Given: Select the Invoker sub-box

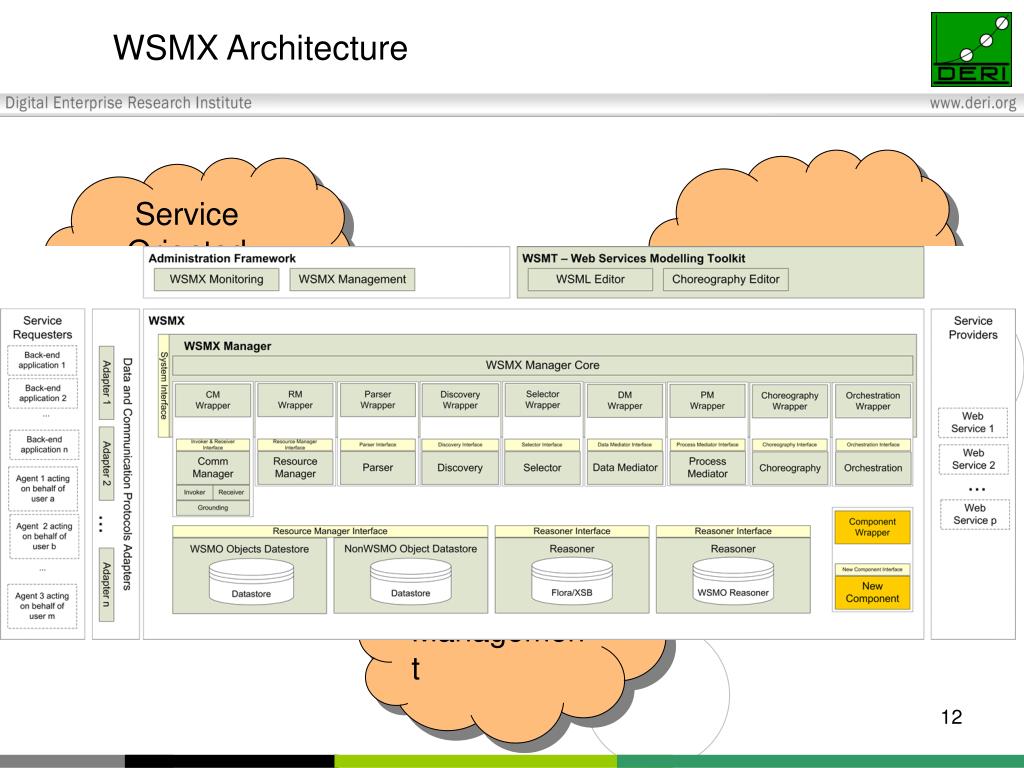Looking at the screenshot, I should point(195,492).
